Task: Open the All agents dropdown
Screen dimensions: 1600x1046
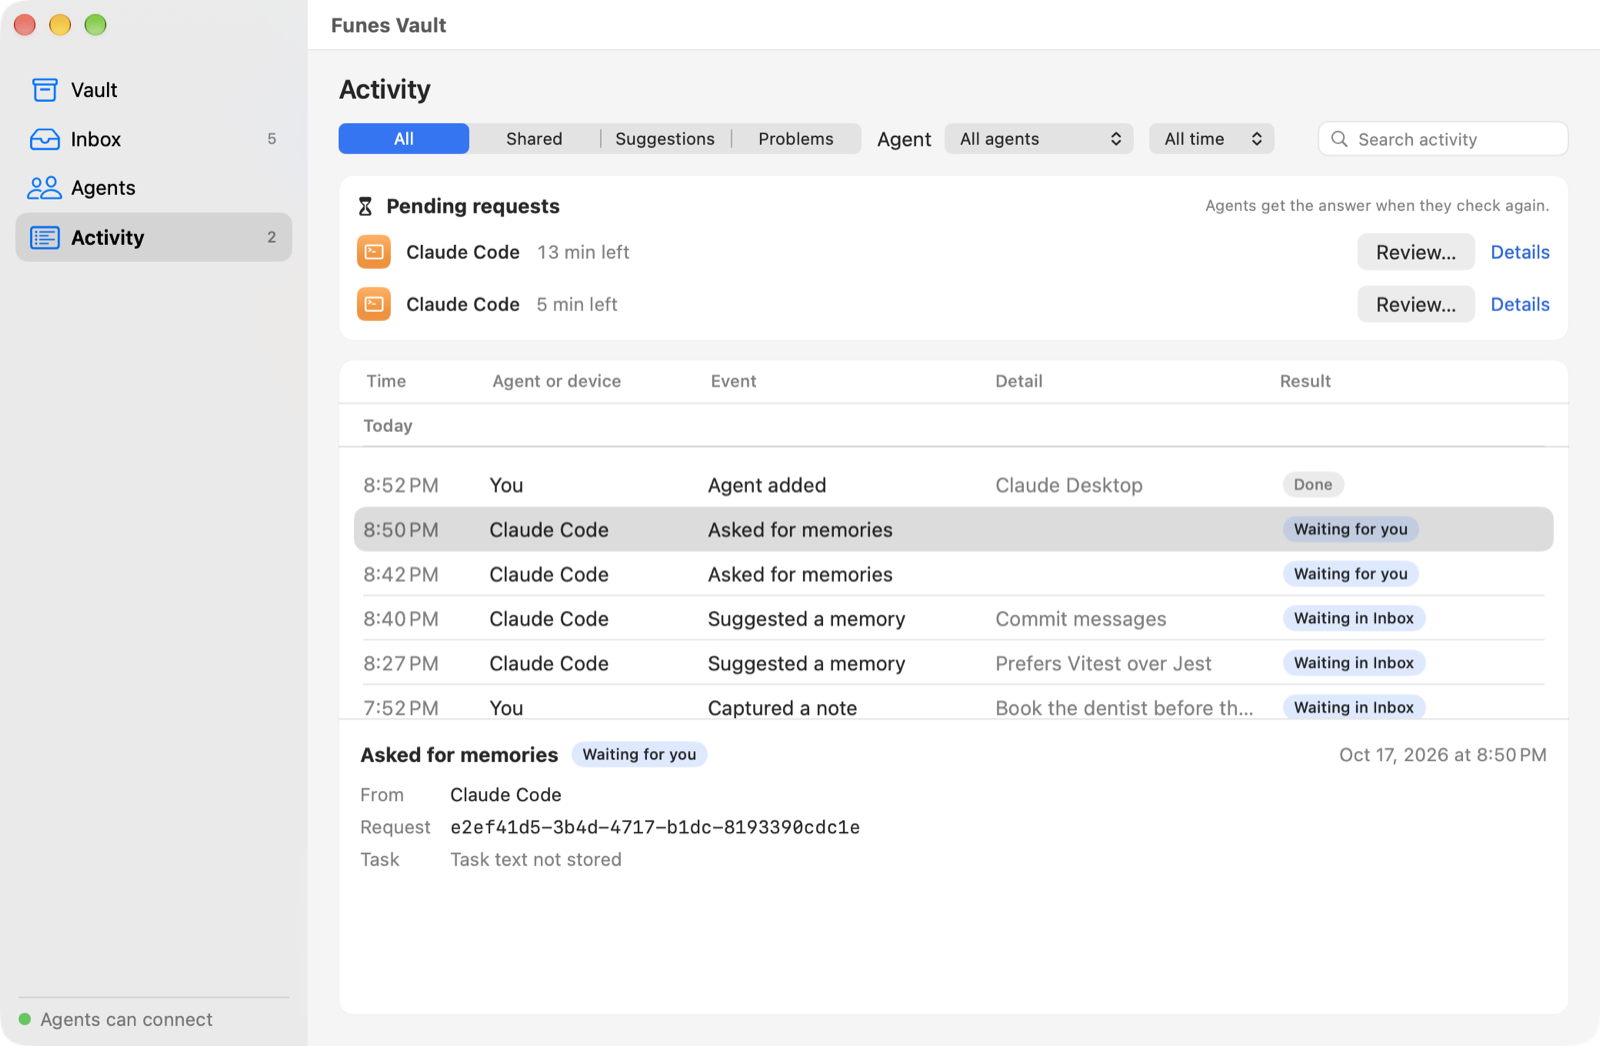Action: point(1039,139)
